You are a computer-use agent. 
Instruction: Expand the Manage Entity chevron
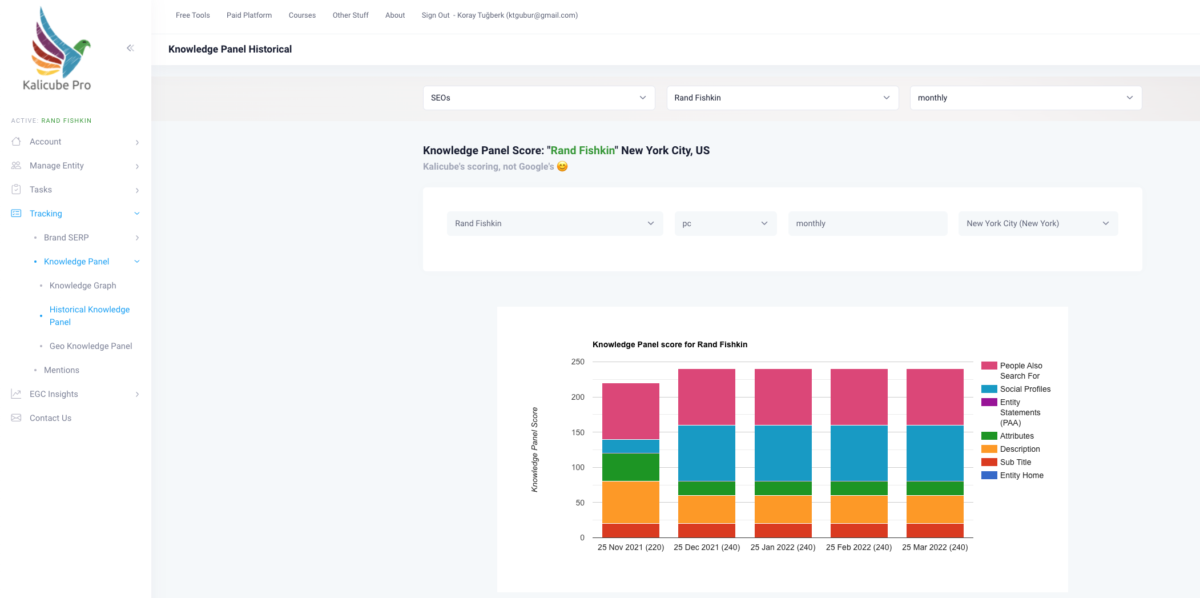coord(137,166)
